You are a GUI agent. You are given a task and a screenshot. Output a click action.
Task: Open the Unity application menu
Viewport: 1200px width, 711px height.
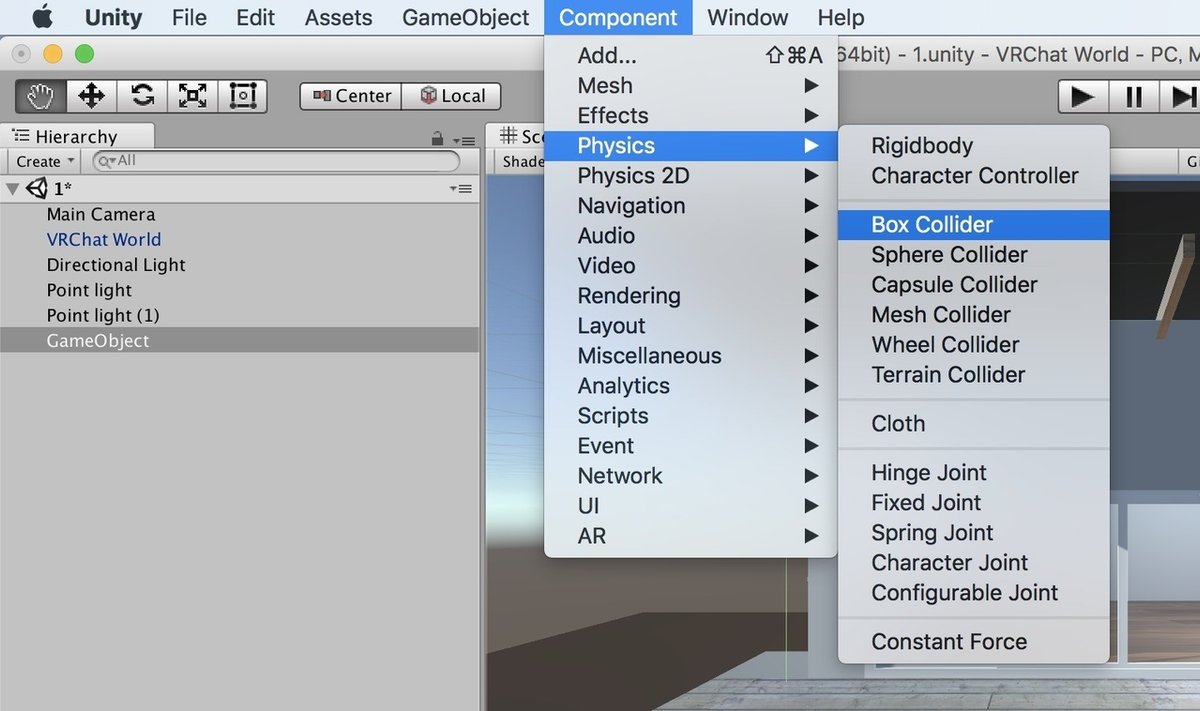pyautogui.click(x=113, y=17)
